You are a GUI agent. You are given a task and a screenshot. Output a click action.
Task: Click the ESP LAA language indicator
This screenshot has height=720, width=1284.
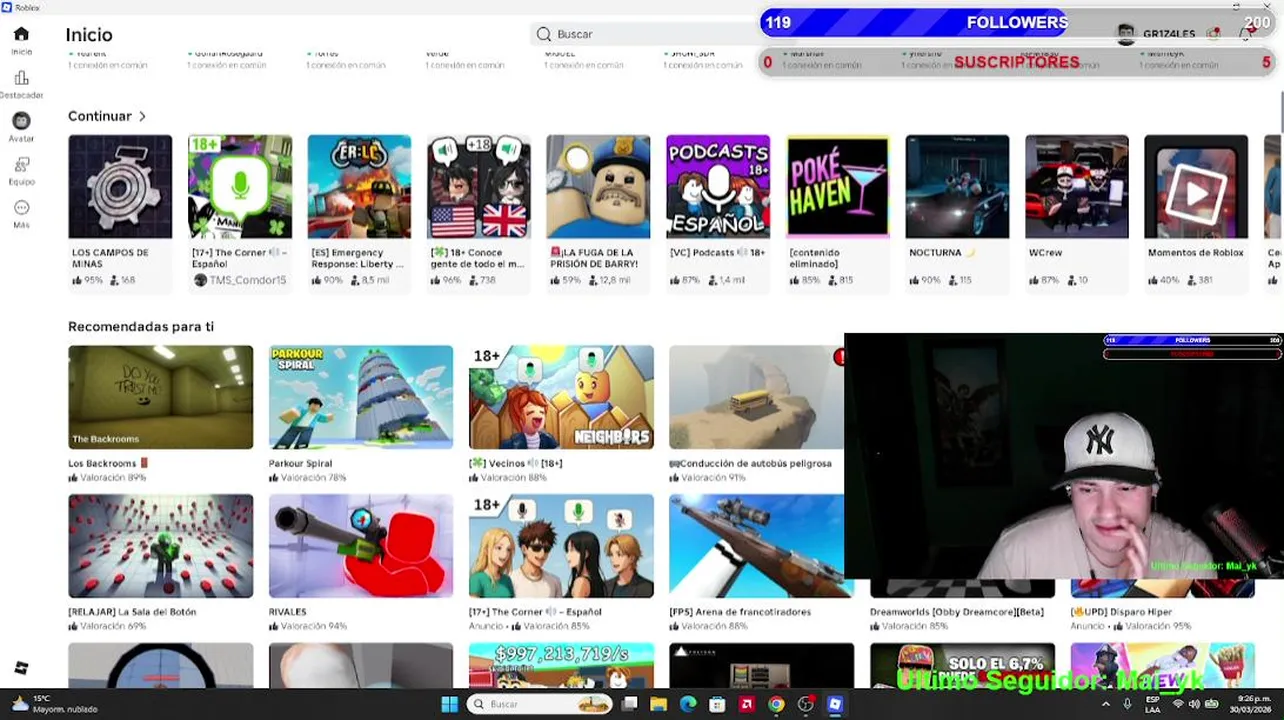1153,704
